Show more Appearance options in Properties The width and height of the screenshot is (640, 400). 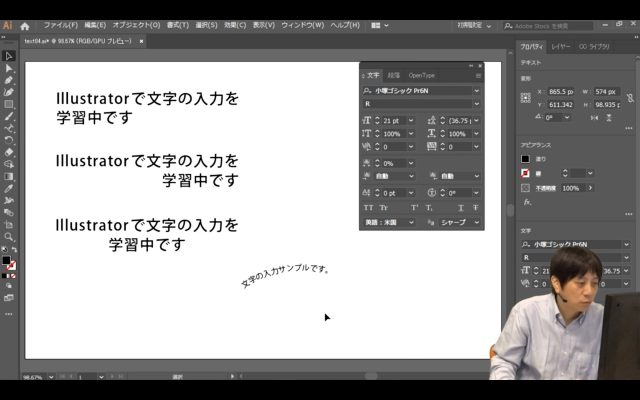tap(629, 214)
